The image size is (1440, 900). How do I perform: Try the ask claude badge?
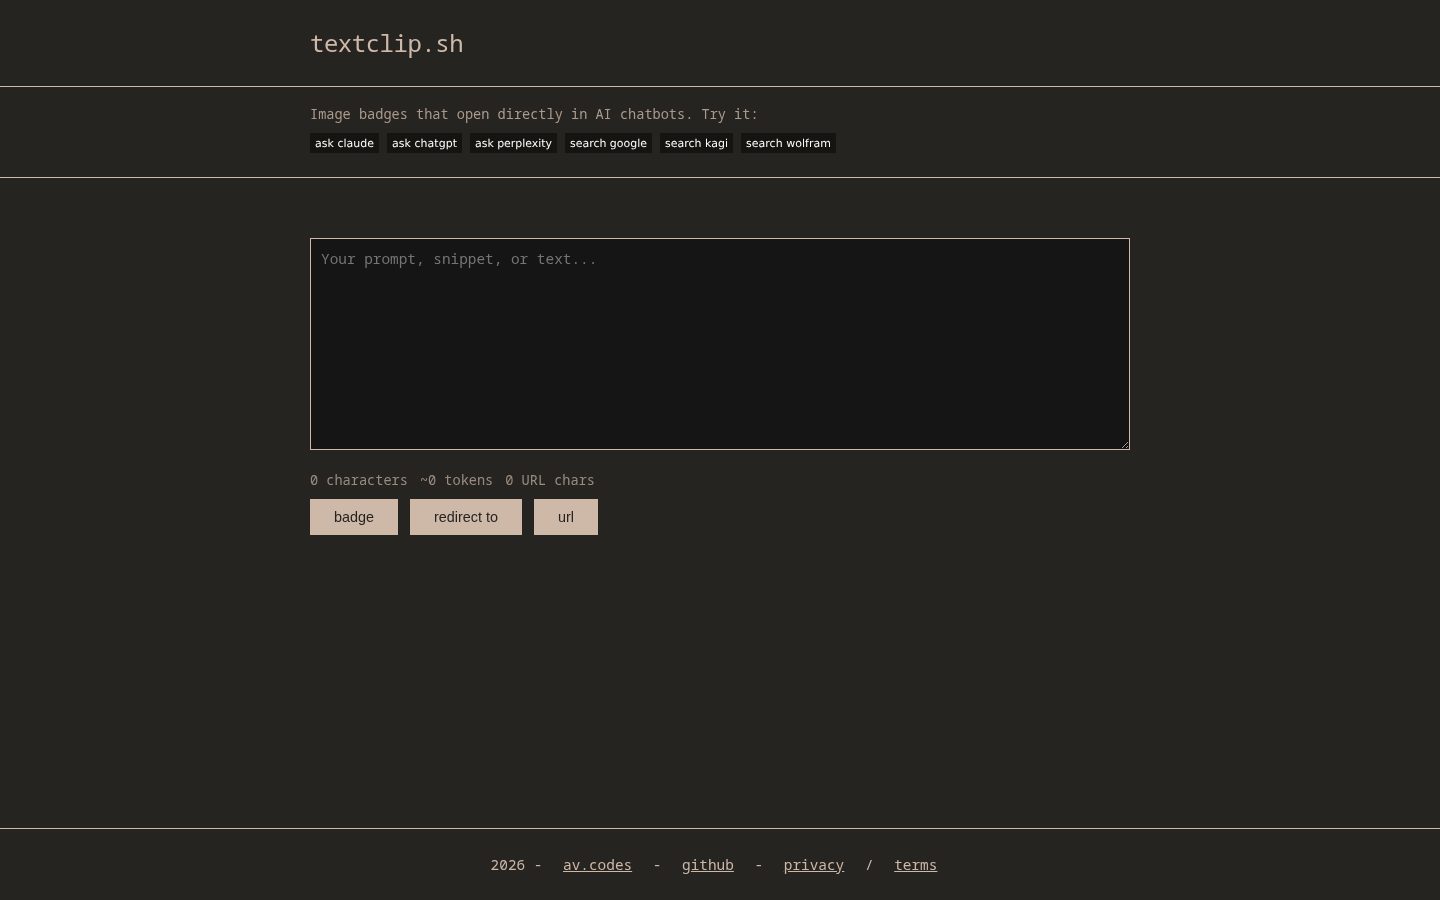(x=344, y=143)
